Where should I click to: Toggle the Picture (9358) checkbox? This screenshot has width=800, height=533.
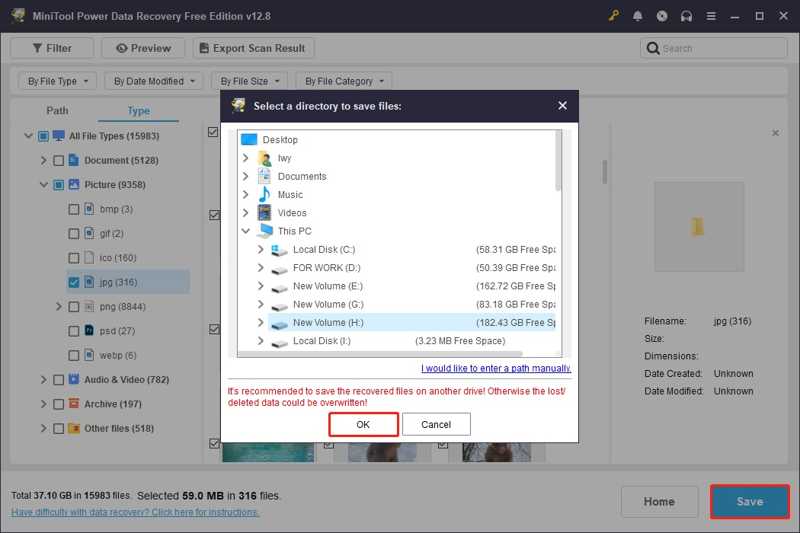(x=59, y=185)
